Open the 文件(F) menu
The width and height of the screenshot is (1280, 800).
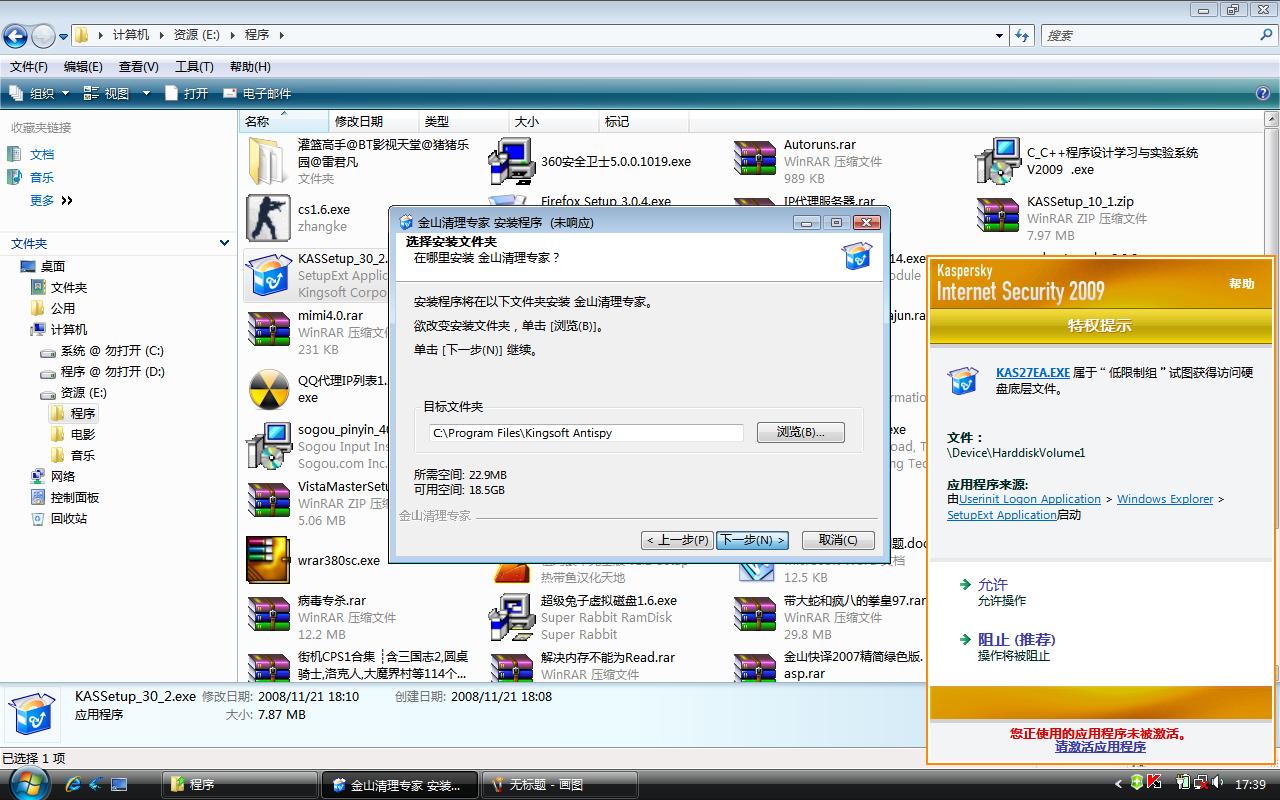(x=29, y=67)
